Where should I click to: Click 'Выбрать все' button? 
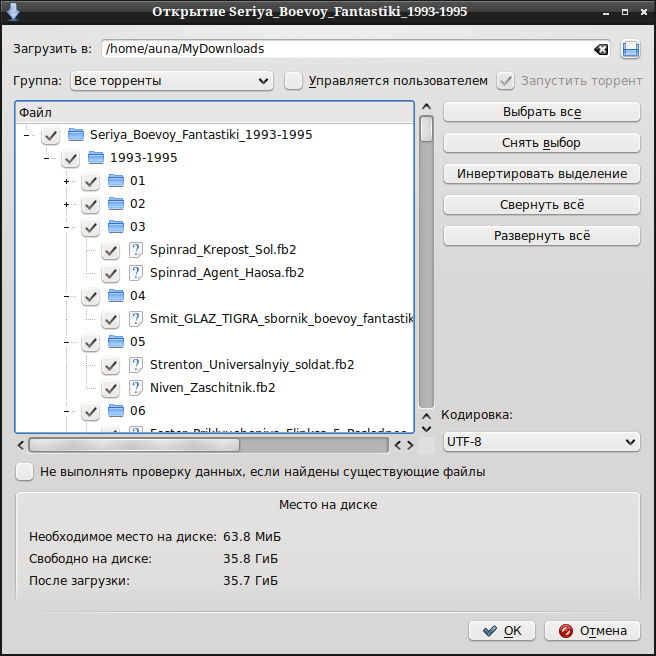541,112
